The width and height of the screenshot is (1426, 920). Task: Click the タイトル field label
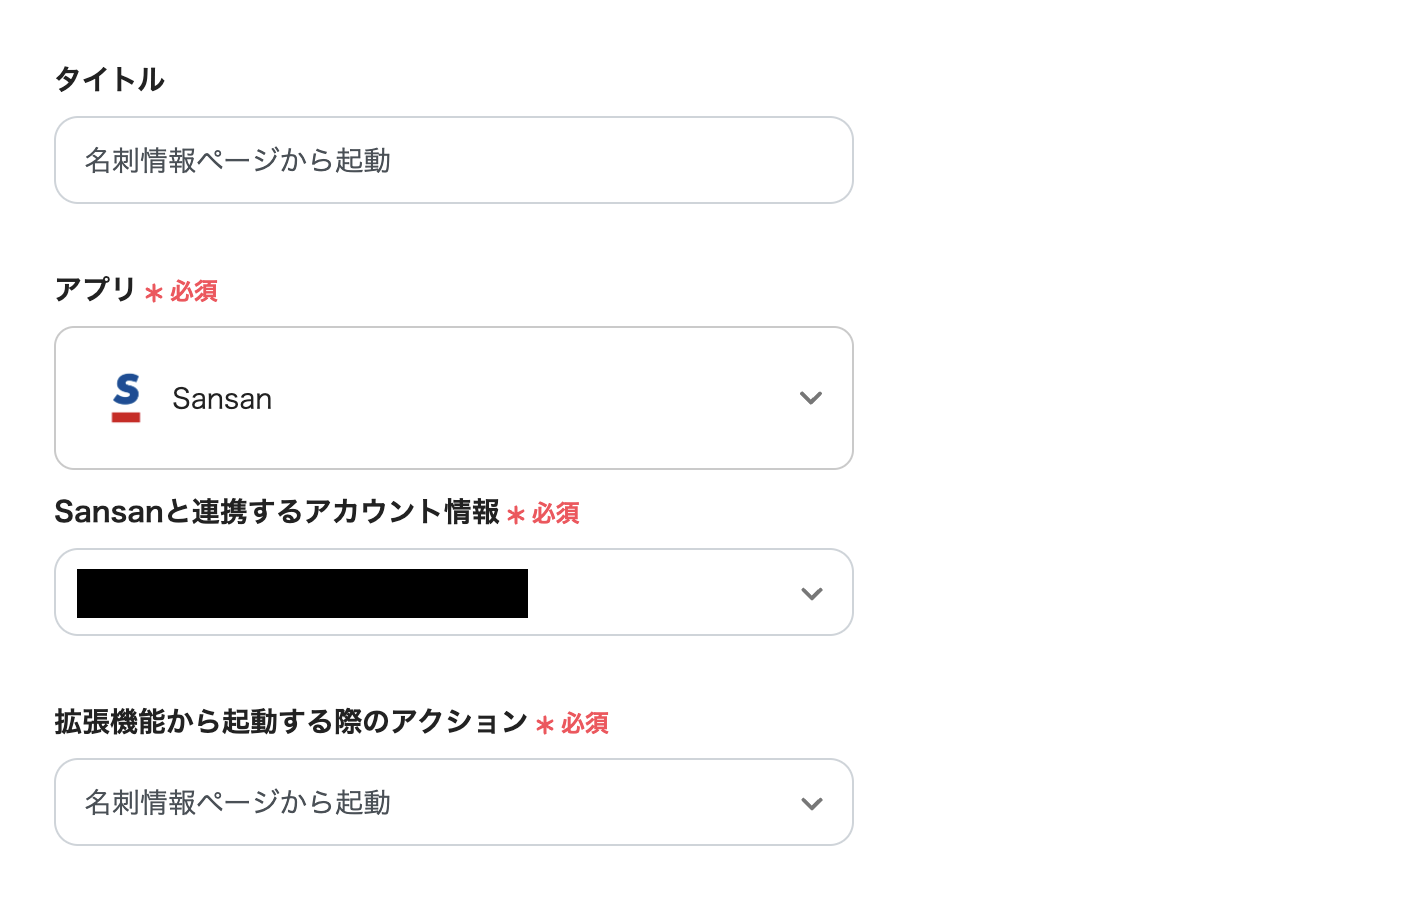[x=109, y=79]
